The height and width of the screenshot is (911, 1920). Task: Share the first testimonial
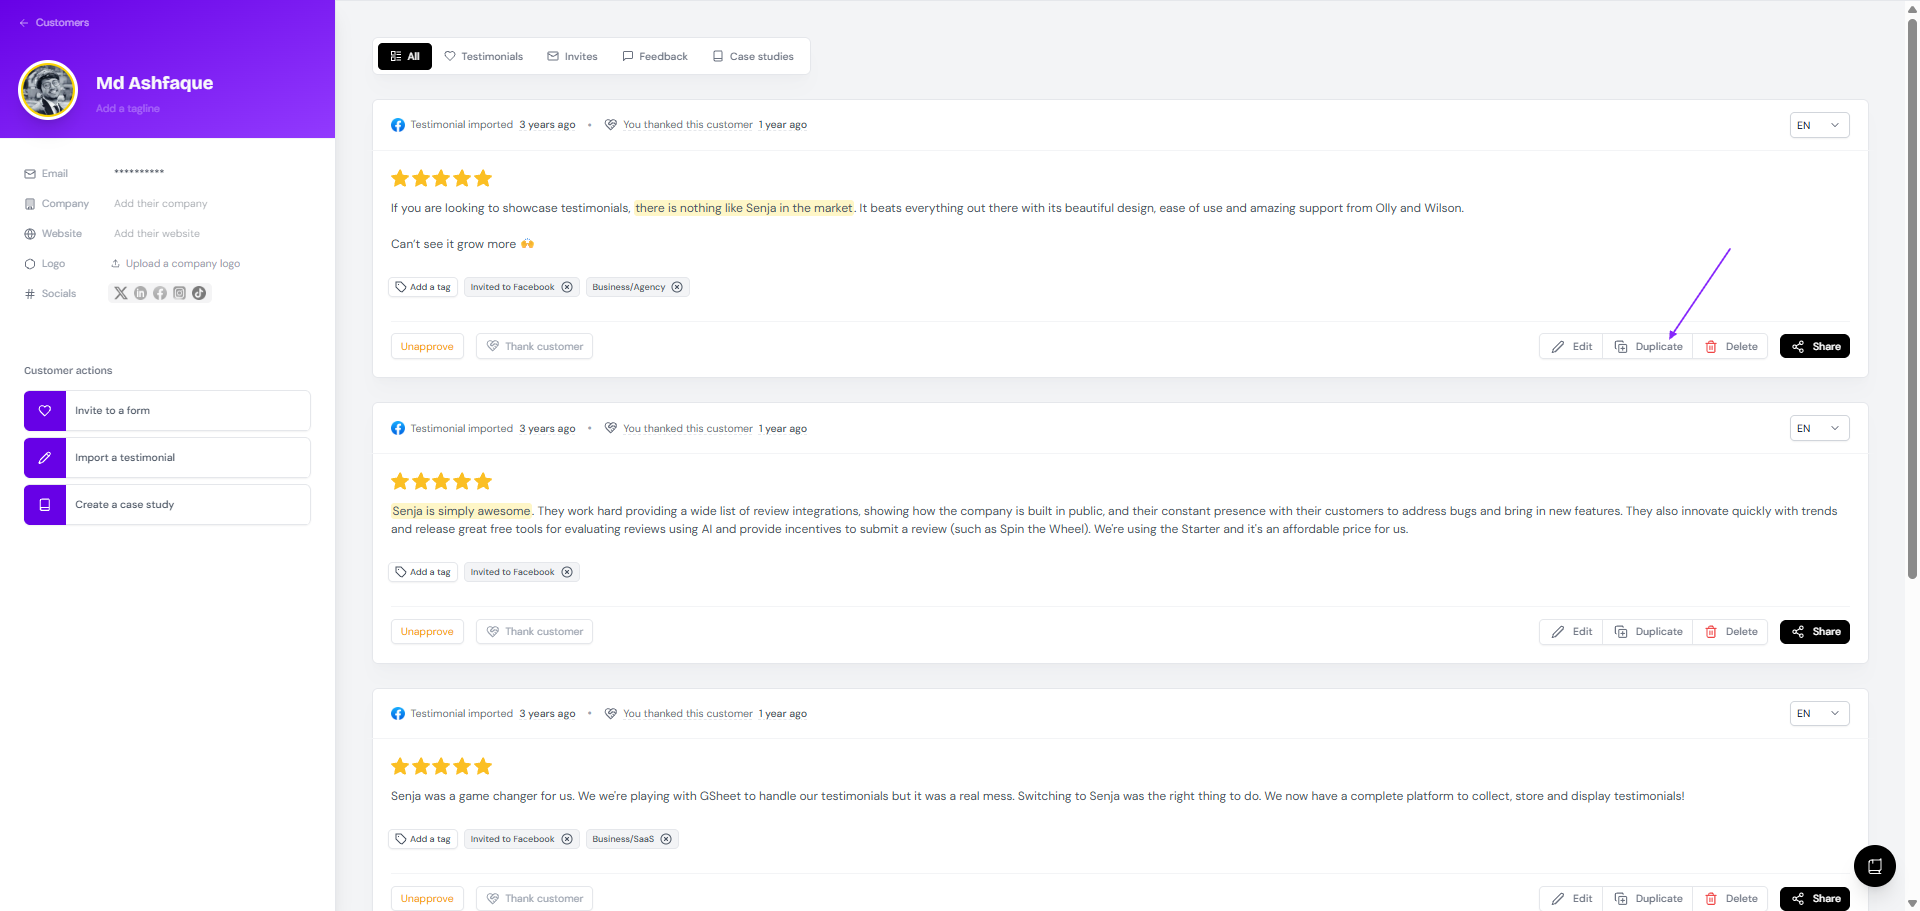tap(1815, 346)
